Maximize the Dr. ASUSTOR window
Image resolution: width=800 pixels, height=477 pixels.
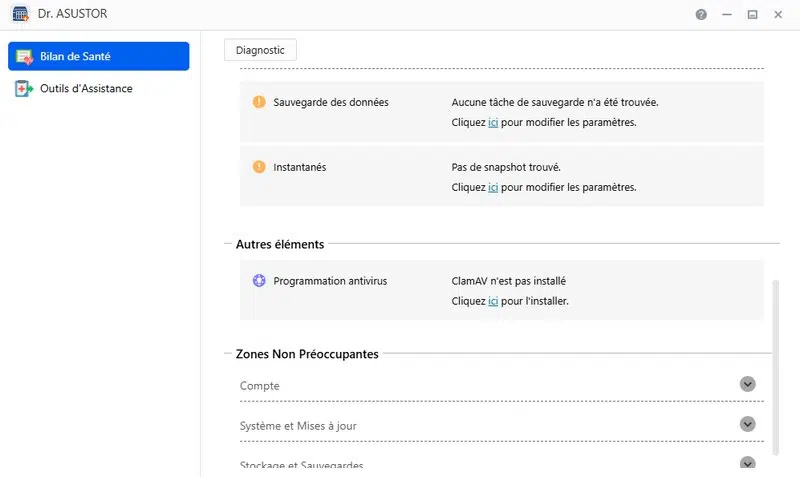point(752,15)
